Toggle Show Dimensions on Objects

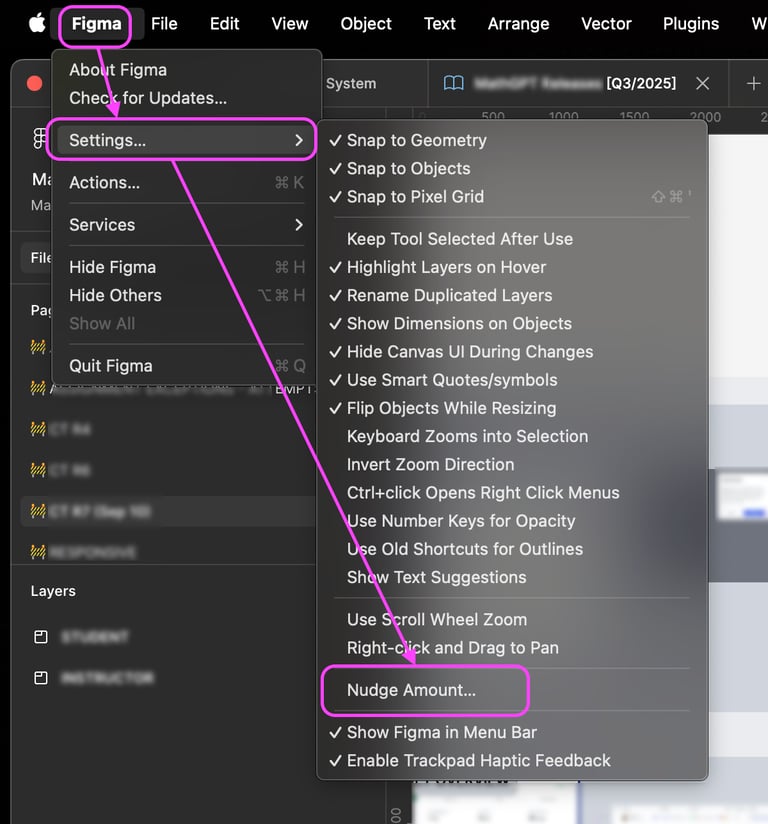(x=512, y=324)
